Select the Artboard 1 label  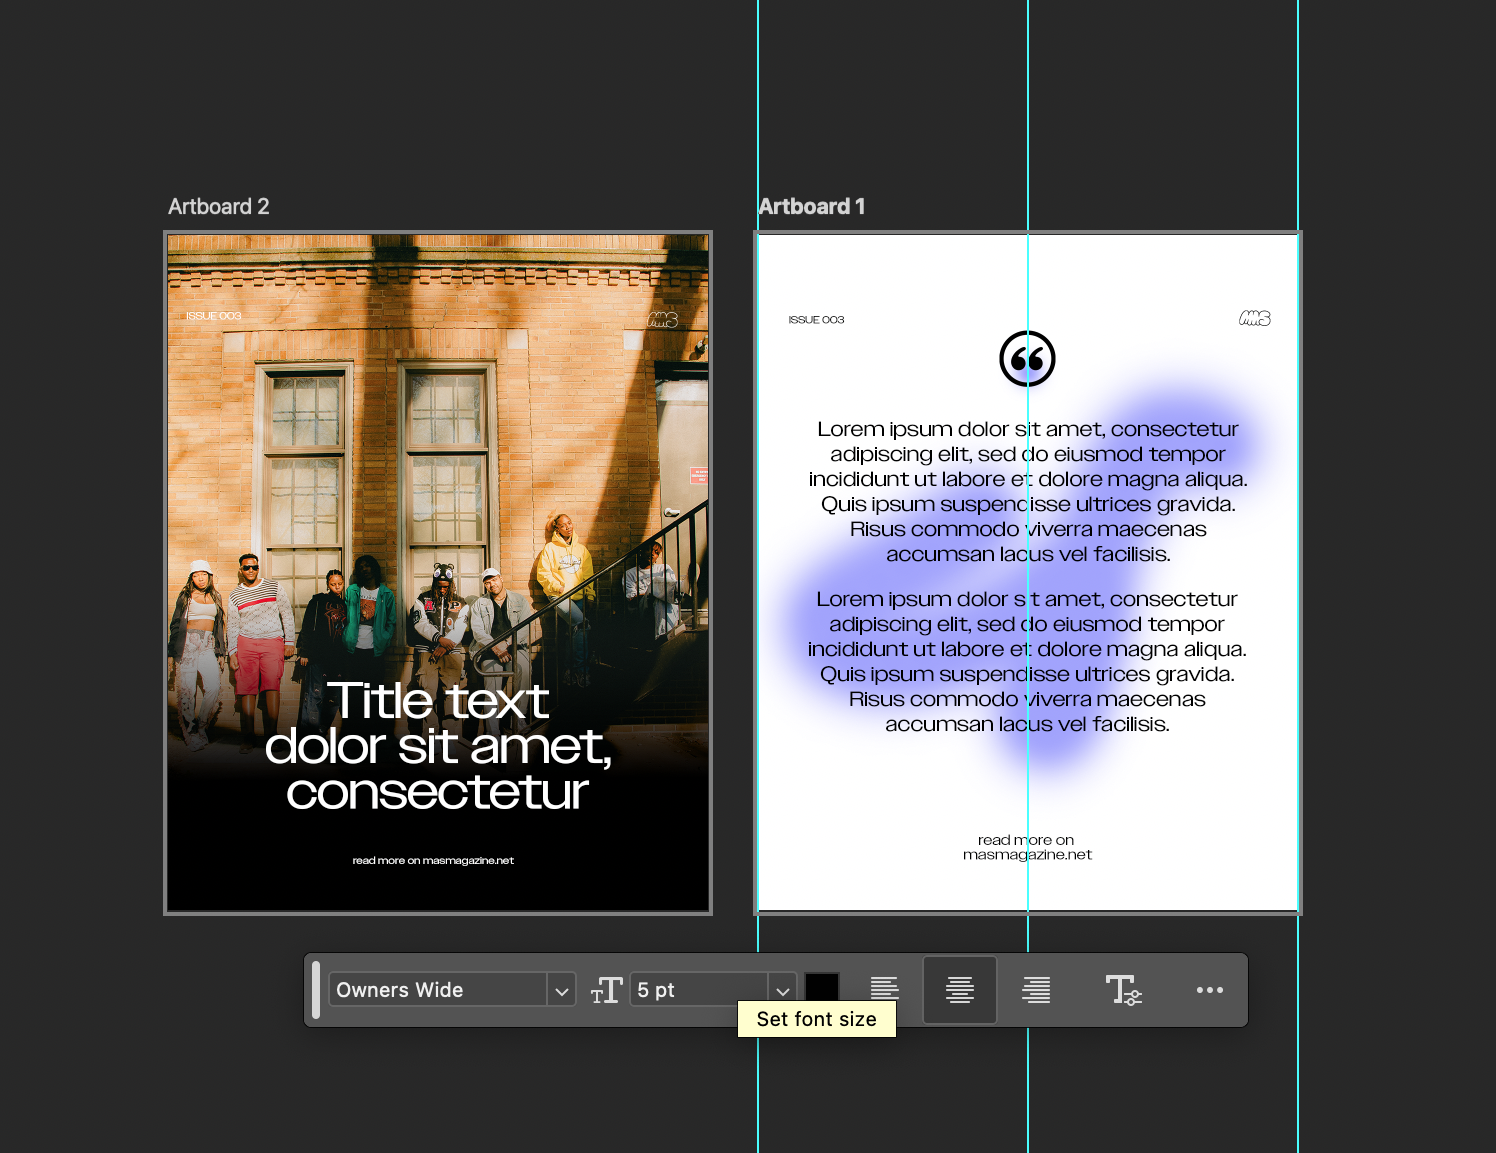(x=812, y=206)
